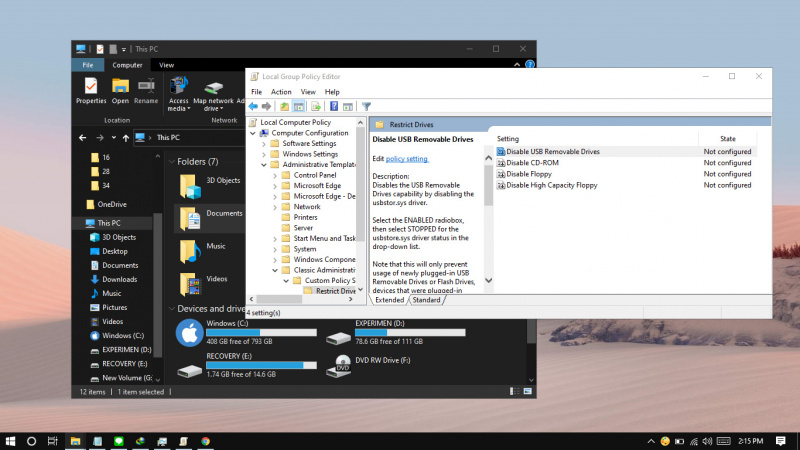Image resolution: width=800 pixels, height=450 pixels.
Task: Click Properties in the This PC ribbon
Action: pyautogui.click(x=91, y=91)
